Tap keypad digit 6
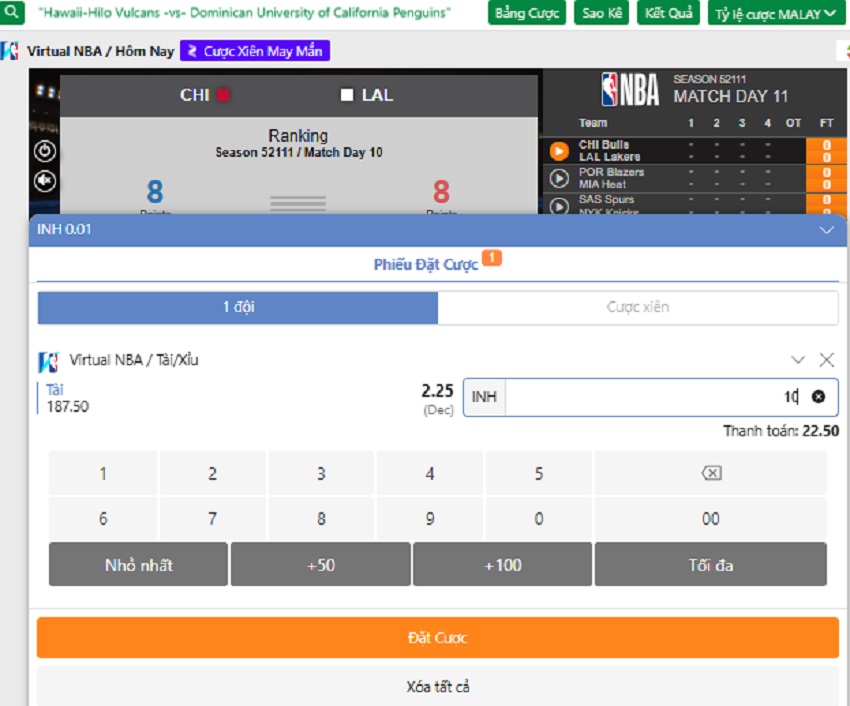The image size is (850, 706). tap(103, 519)
